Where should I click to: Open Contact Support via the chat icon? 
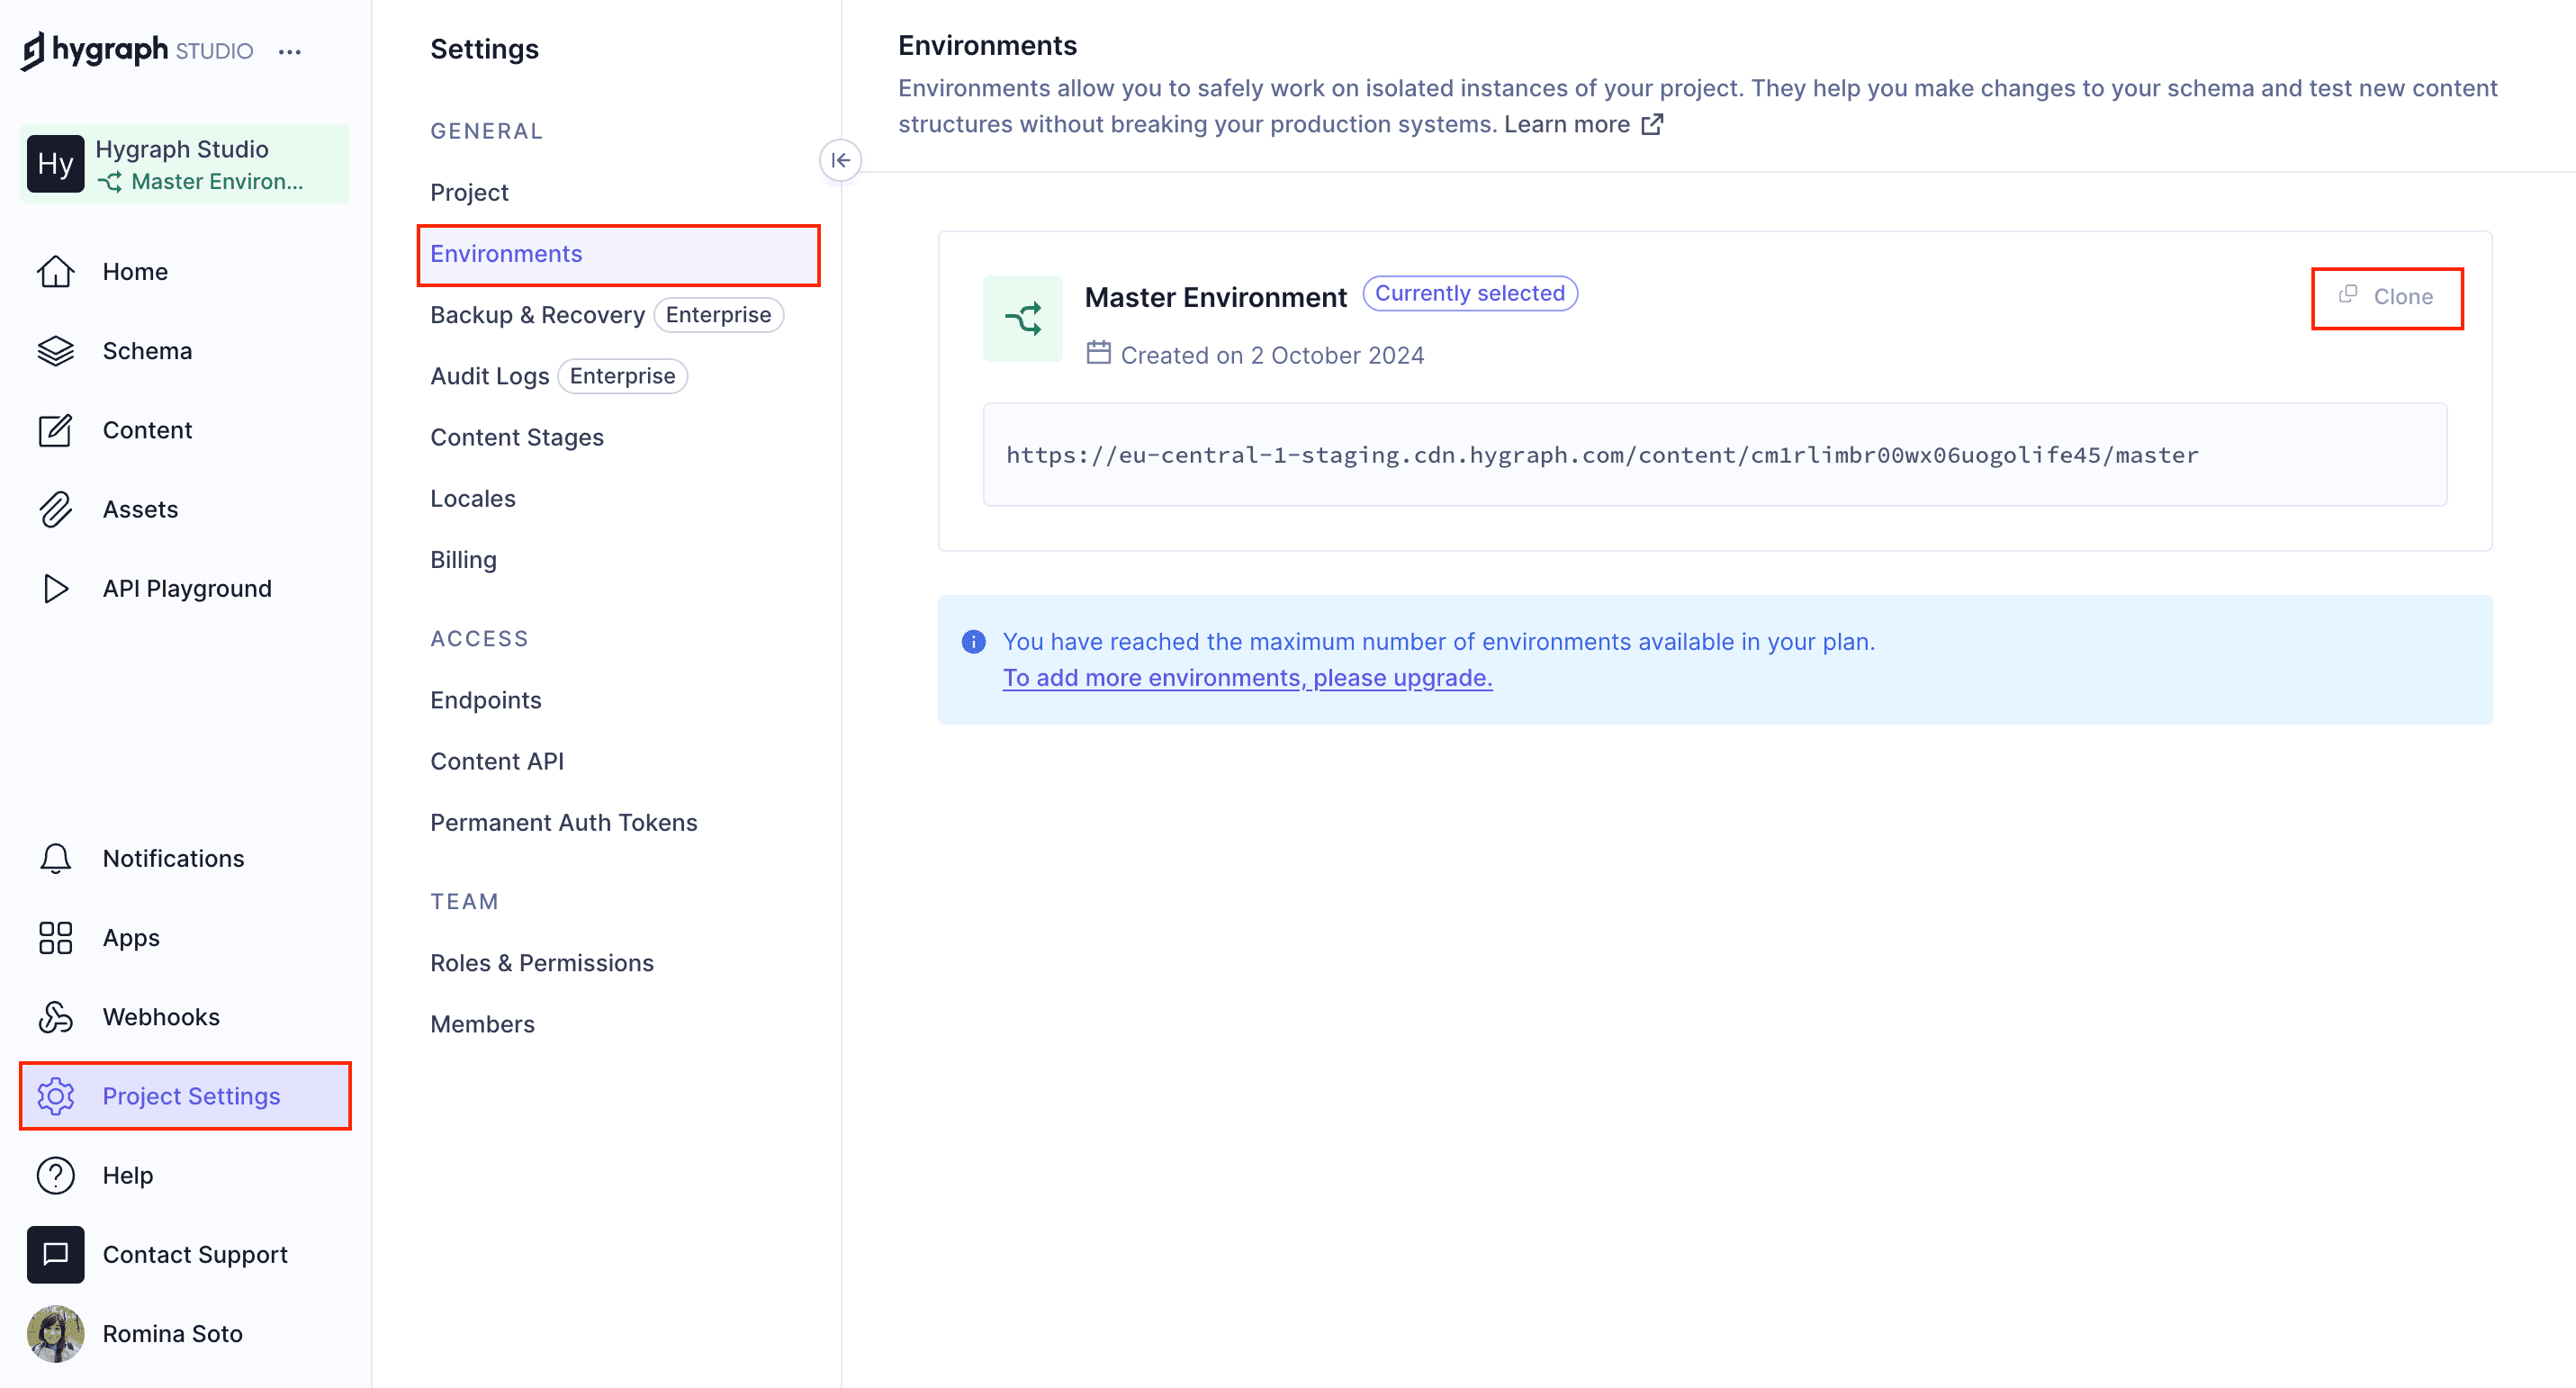(55, 1254)
